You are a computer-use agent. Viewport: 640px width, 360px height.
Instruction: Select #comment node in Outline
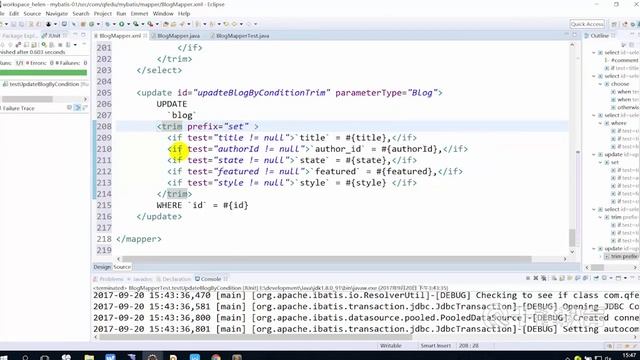[x=624, y=60]
